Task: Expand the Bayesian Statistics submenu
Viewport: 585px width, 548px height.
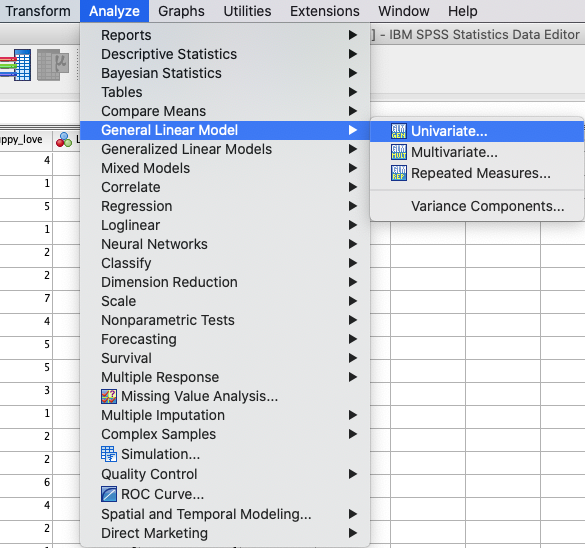Action: tap(225, 73)
